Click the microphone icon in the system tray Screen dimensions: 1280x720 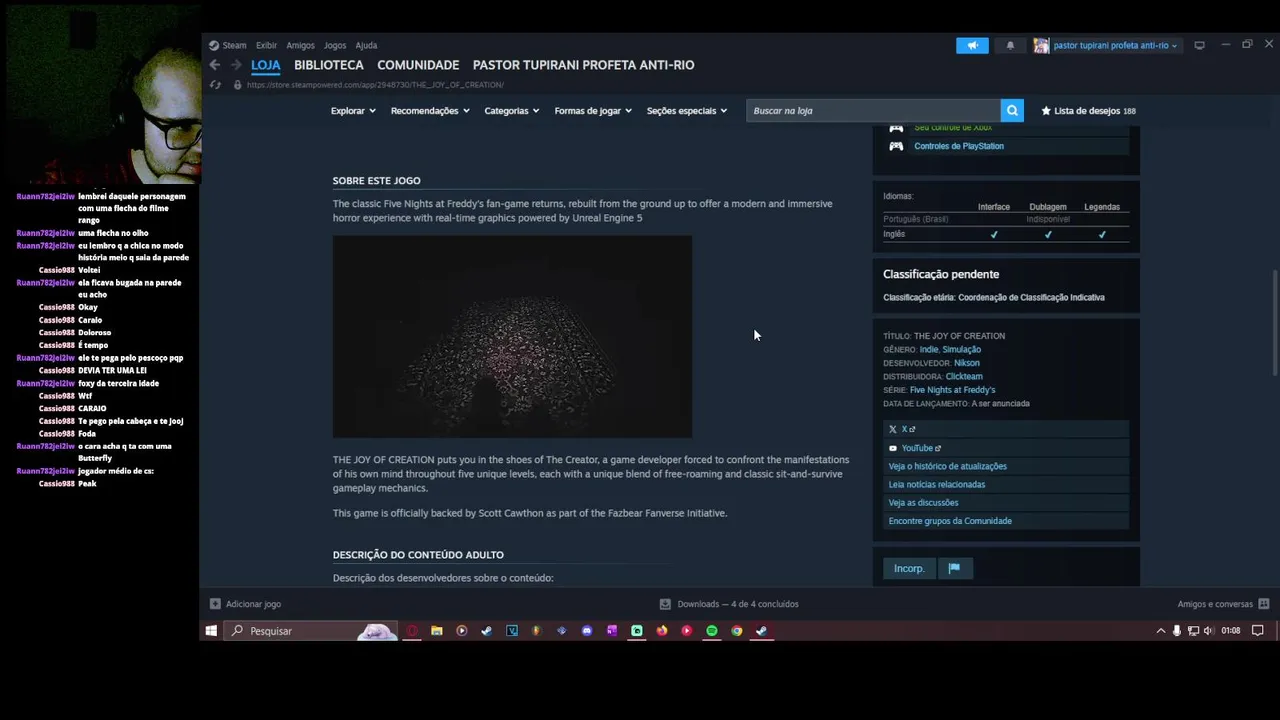tap(1177, 631)
